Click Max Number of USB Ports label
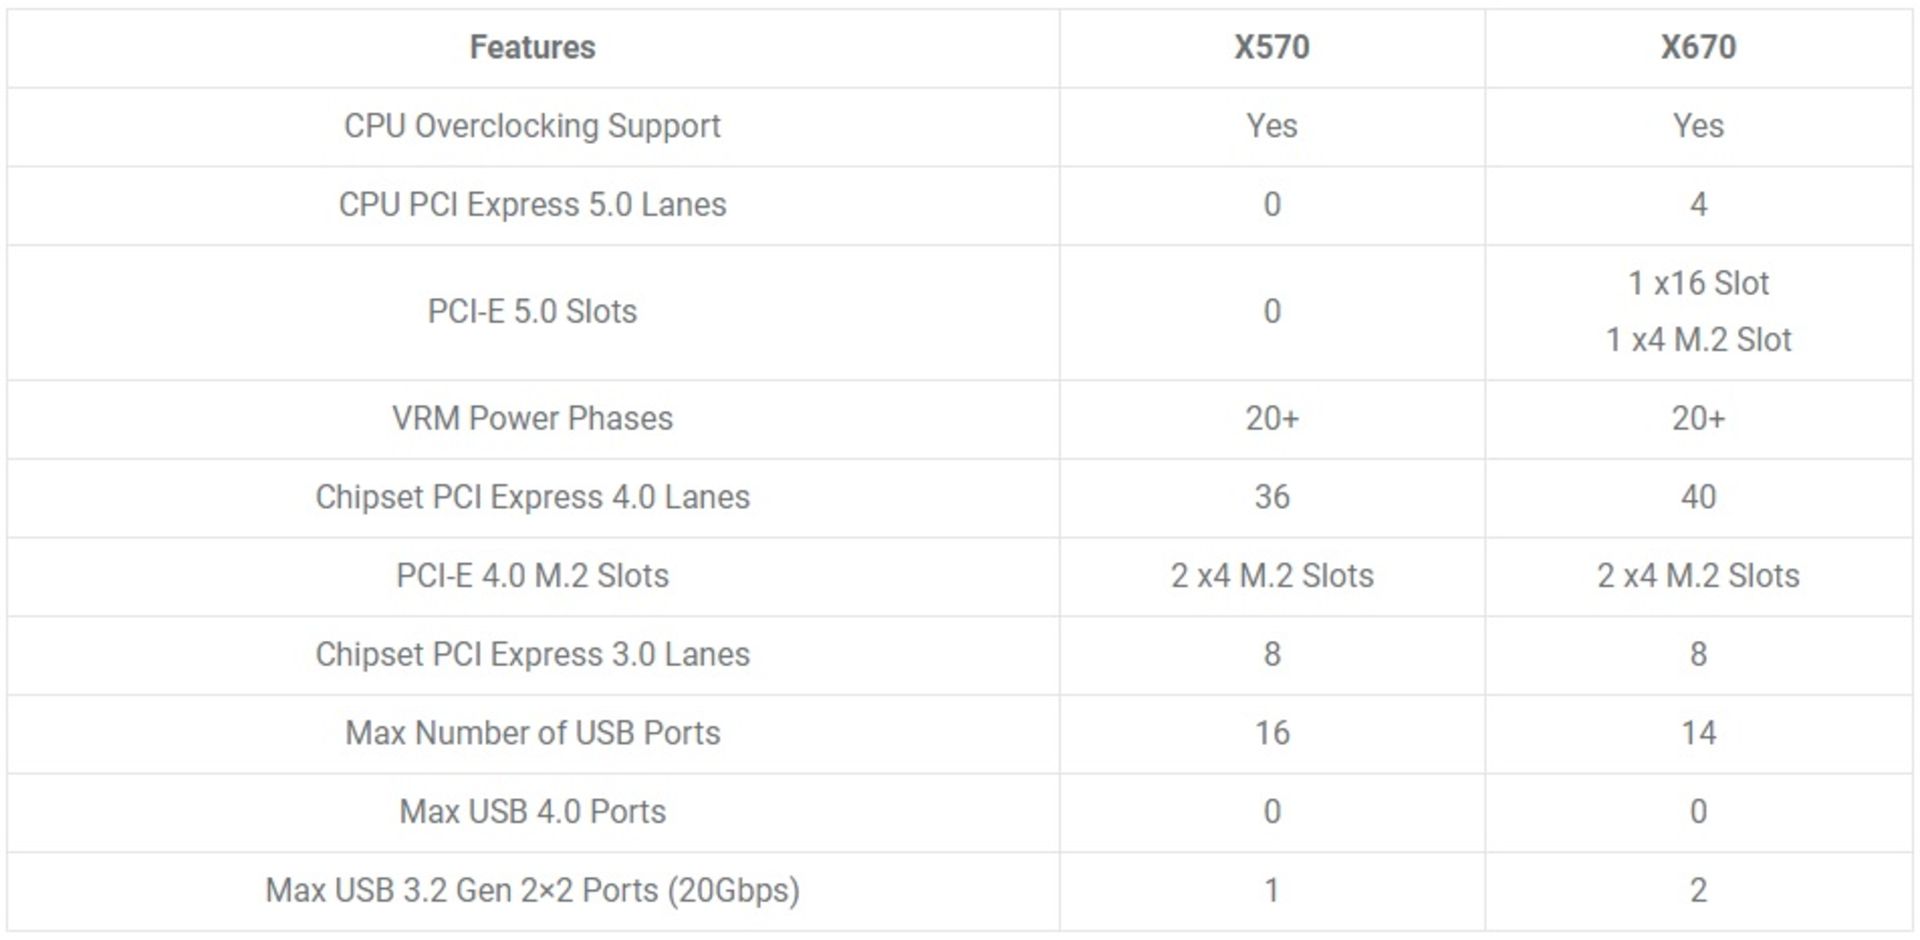This screenshot has height=940, width=1920. [x=532, y=733]
